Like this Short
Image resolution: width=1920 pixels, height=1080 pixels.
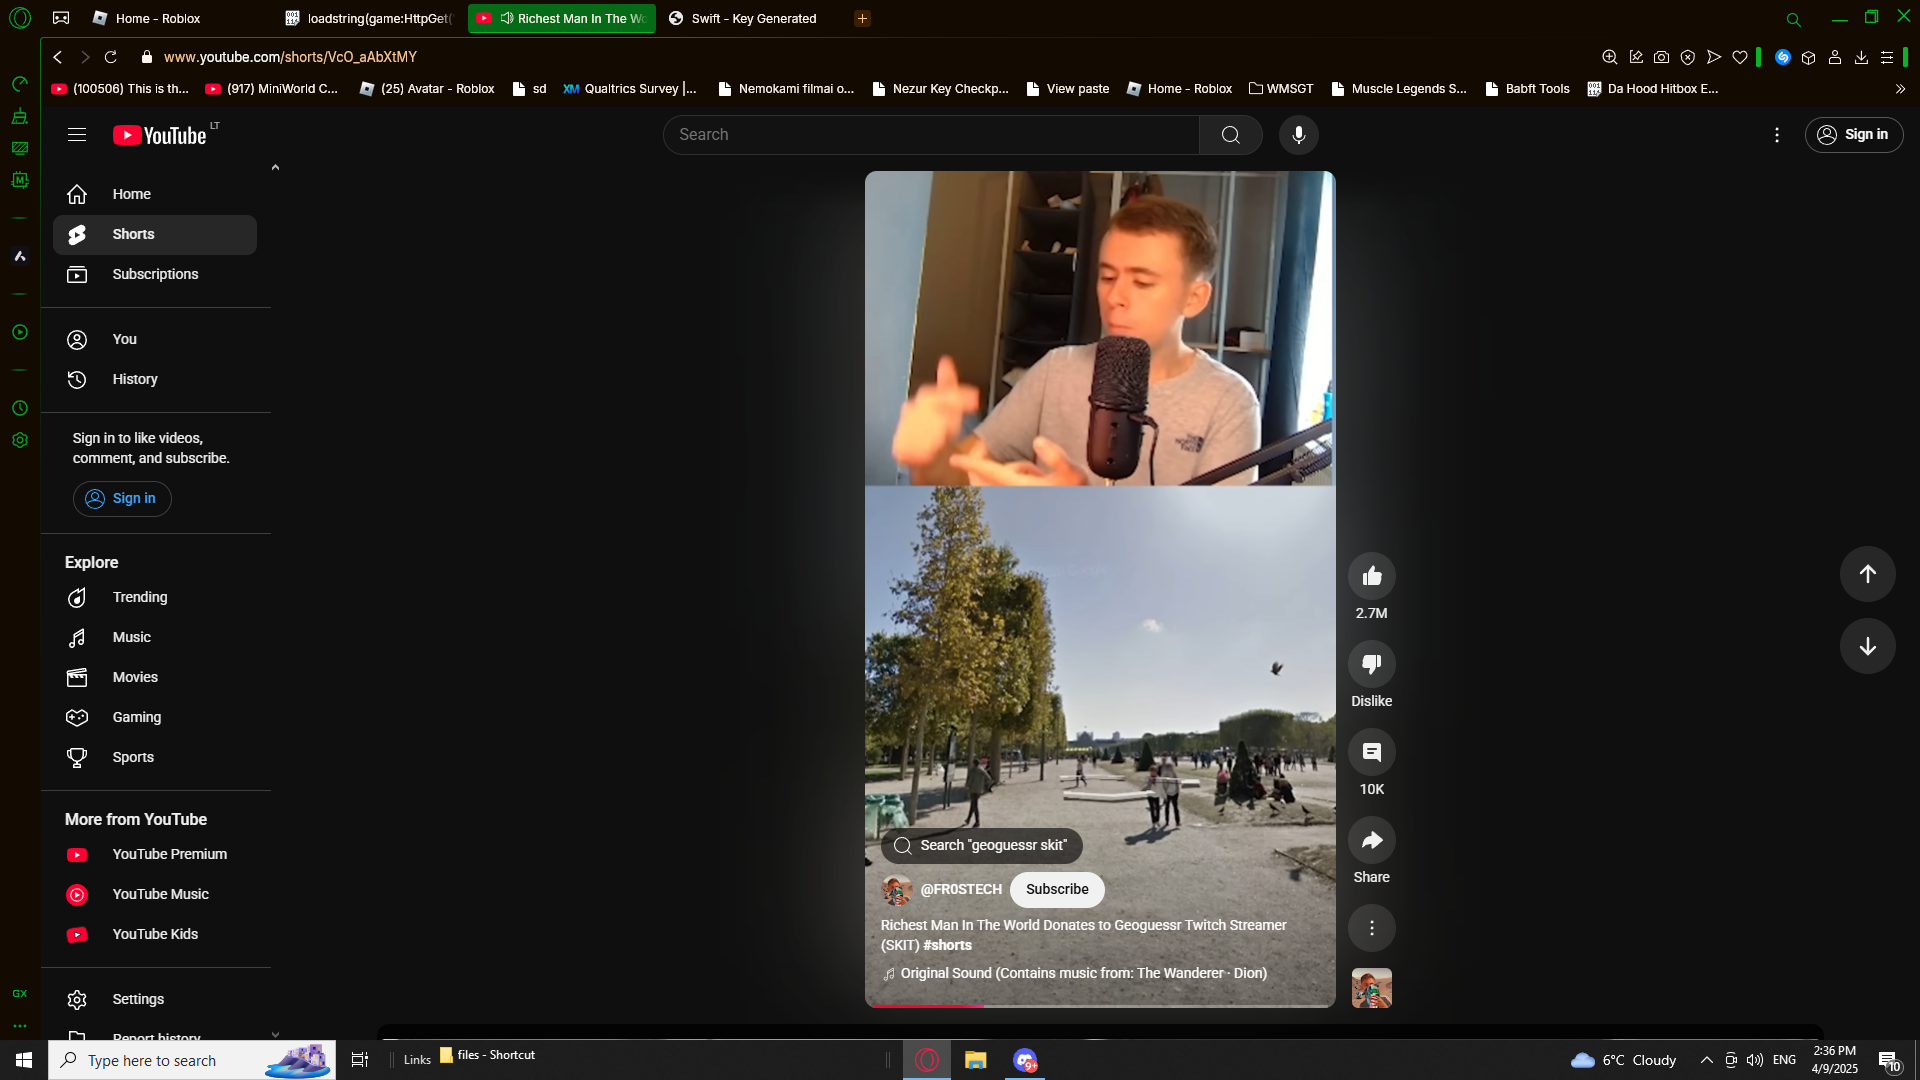[1372, 576]
